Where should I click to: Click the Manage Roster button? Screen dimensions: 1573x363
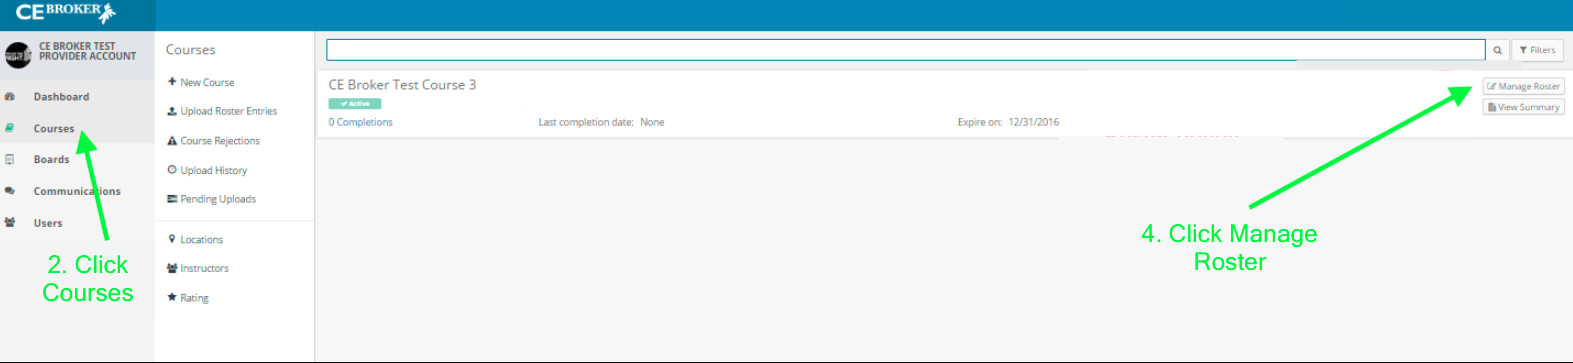point(1523,87)
